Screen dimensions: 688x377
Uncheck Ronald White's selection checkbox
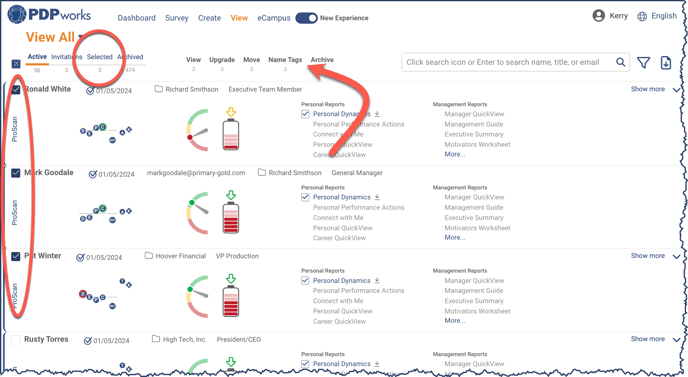[16, 90]
